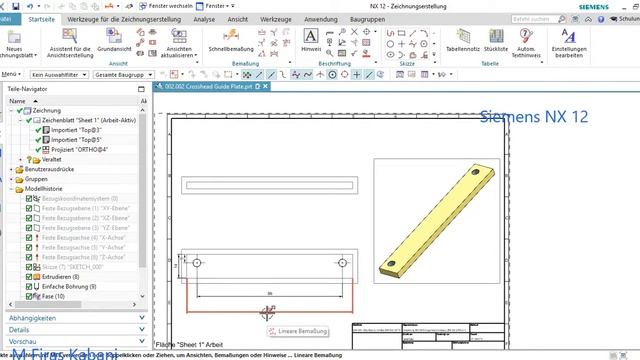640x360 pixels.
Task: Launch Assistent für die Ansichtserstellung
Action: 70,43
